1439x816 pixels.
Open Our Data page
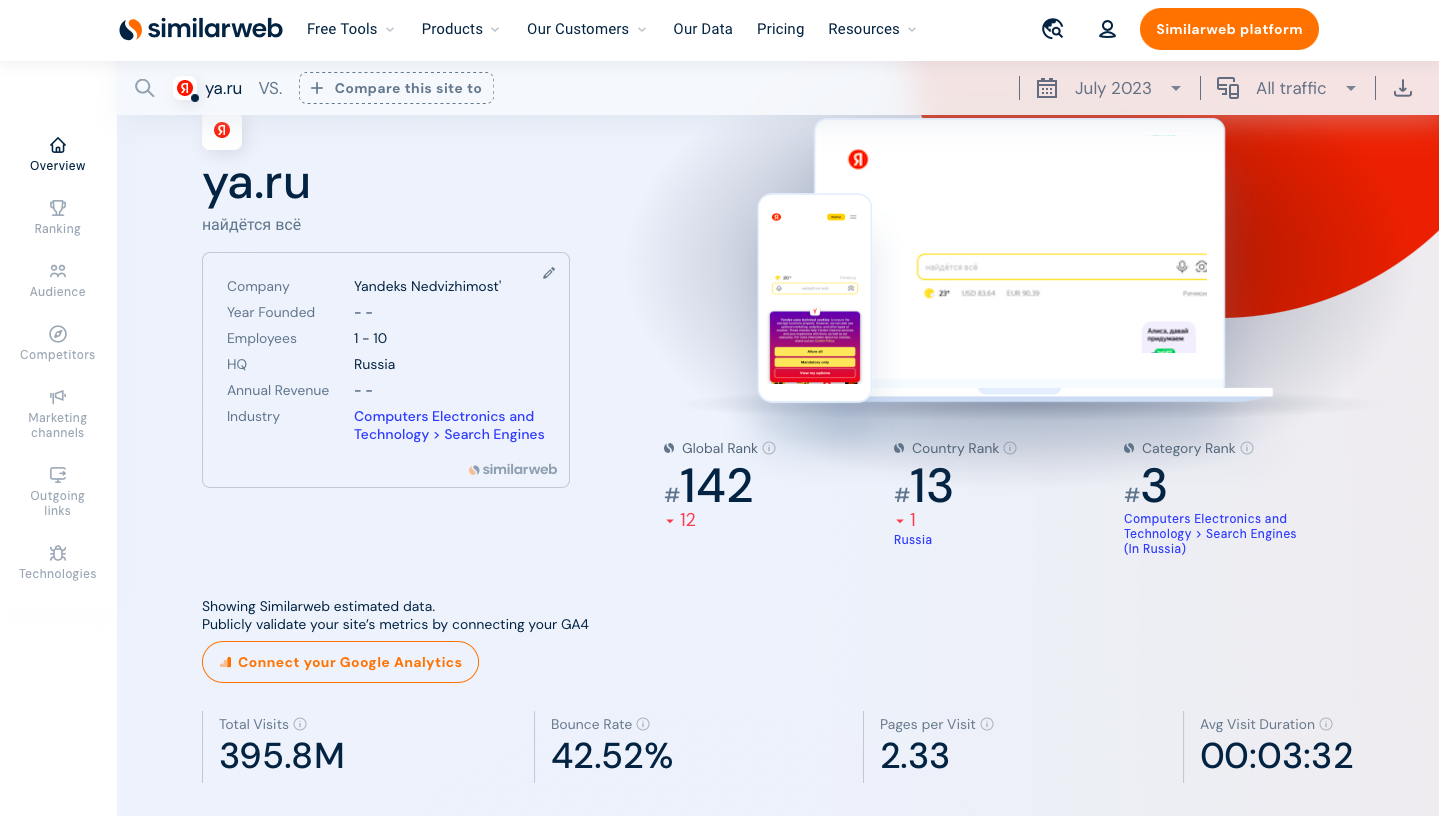pyautogui.click(x=703, y=29)
